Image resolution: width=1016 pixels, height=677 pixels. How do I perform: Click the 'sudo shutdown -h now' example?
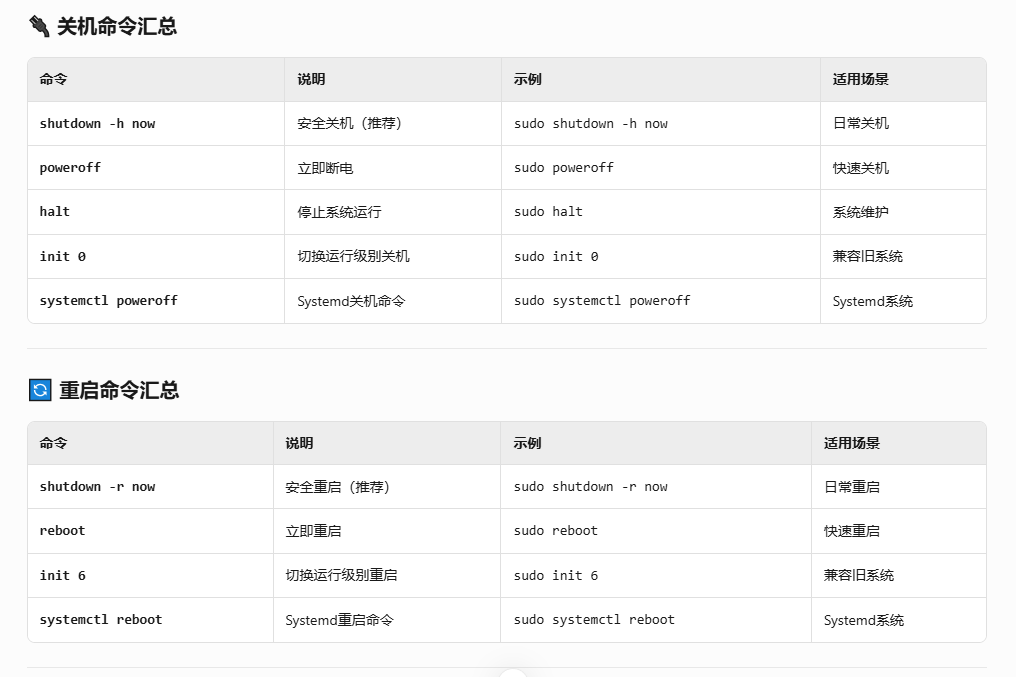pos(591,123)
